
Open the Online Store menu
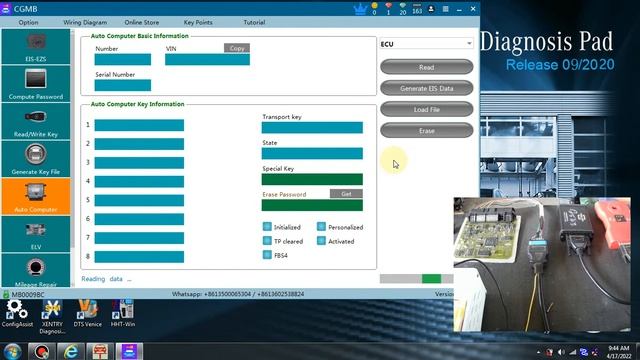[142, 22]
